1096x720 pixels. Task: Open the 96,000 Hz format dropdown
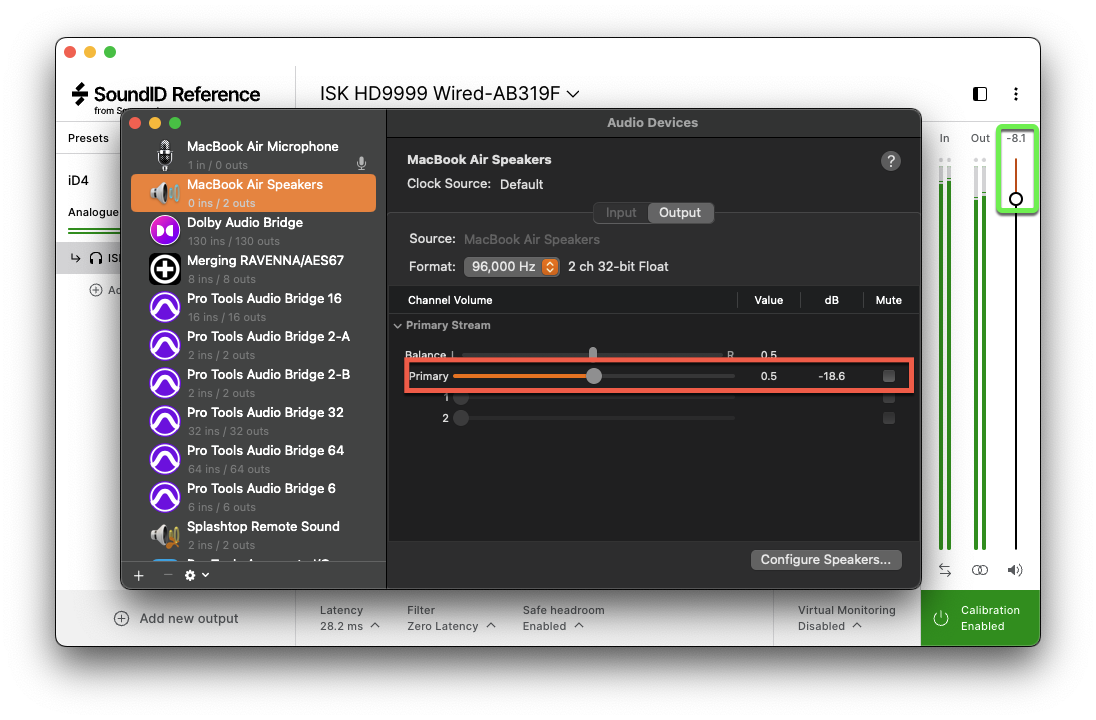click(512, 266)
